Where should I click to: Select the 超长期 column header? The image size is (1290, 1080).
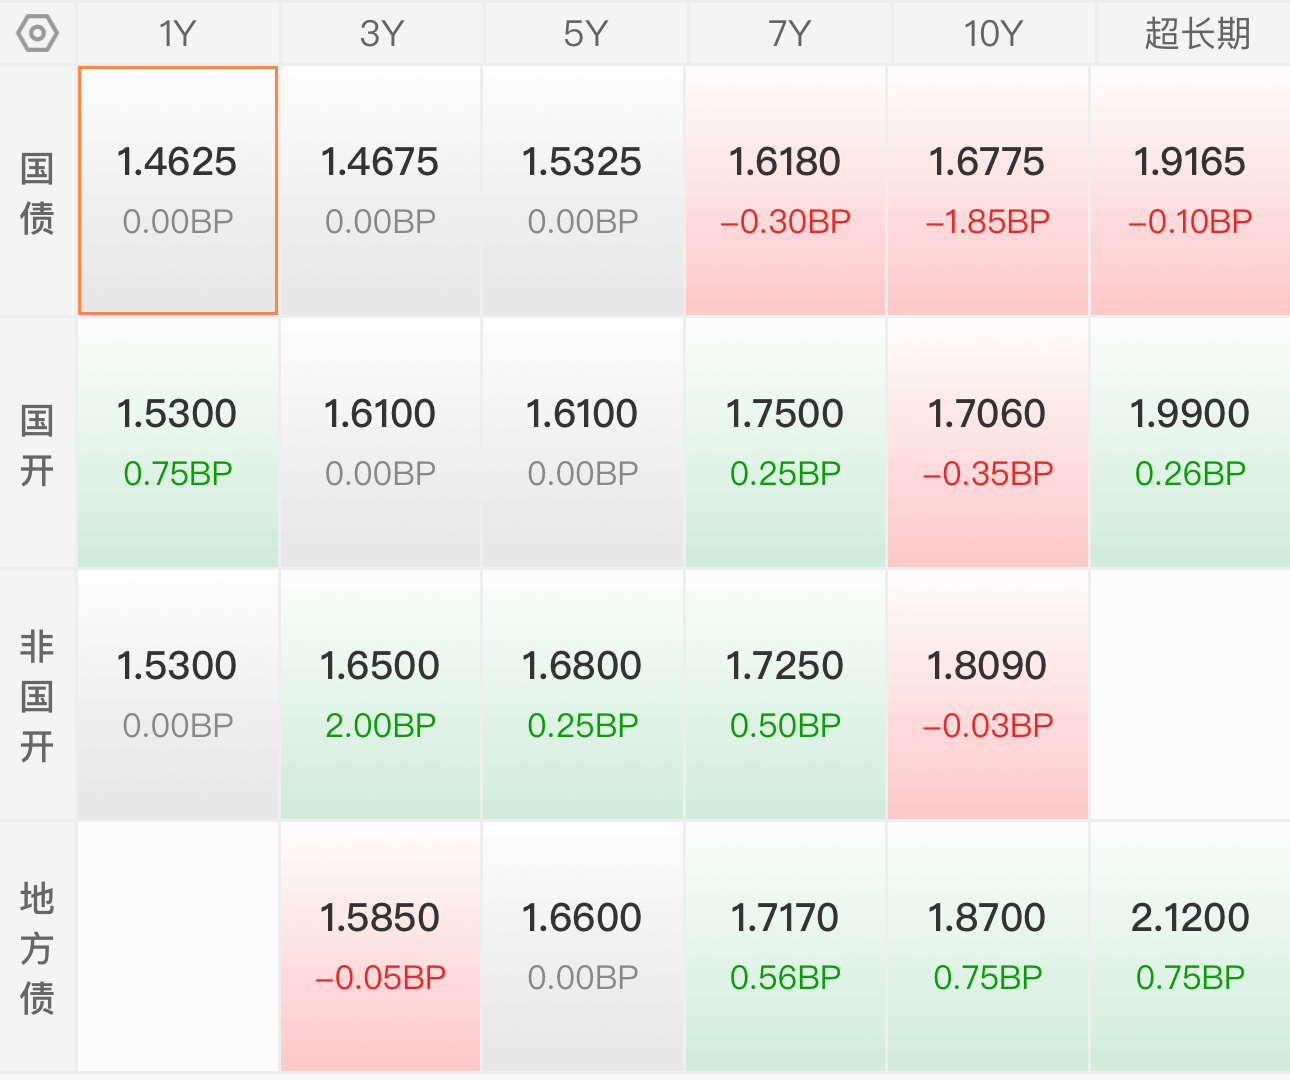click(1195, 34)
